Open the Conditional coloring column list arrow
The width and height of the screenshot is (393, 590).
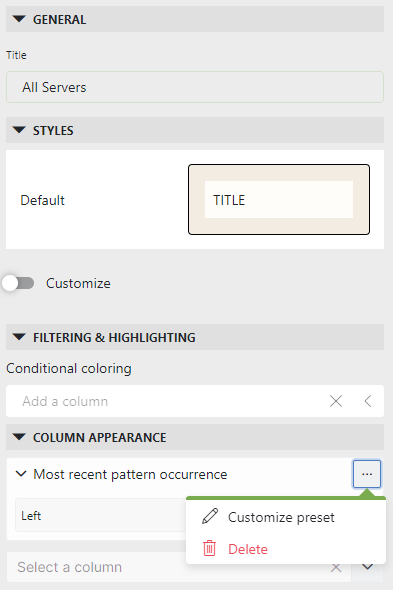click(x=368, y=401)
